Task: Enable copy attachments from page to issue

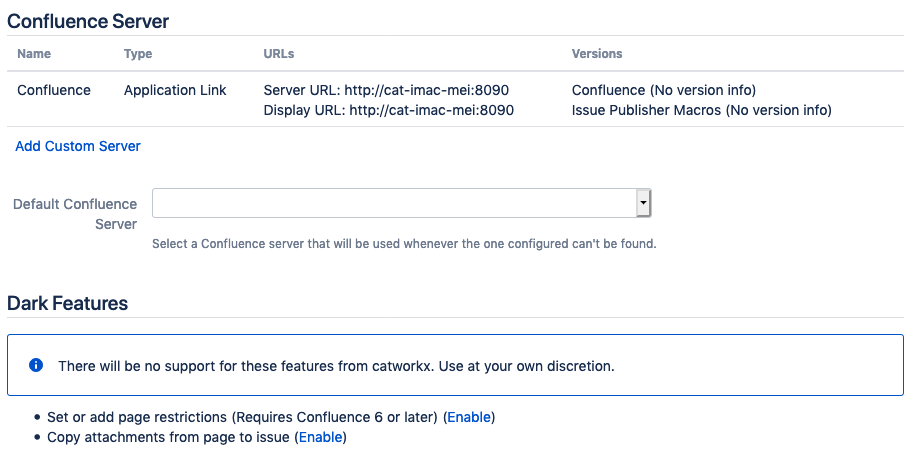Action: coord(321,437)
